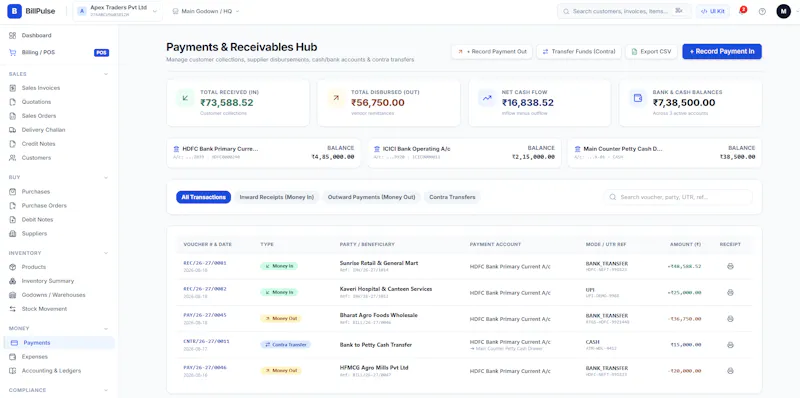Click the Export CSV button

pos(651,52)
